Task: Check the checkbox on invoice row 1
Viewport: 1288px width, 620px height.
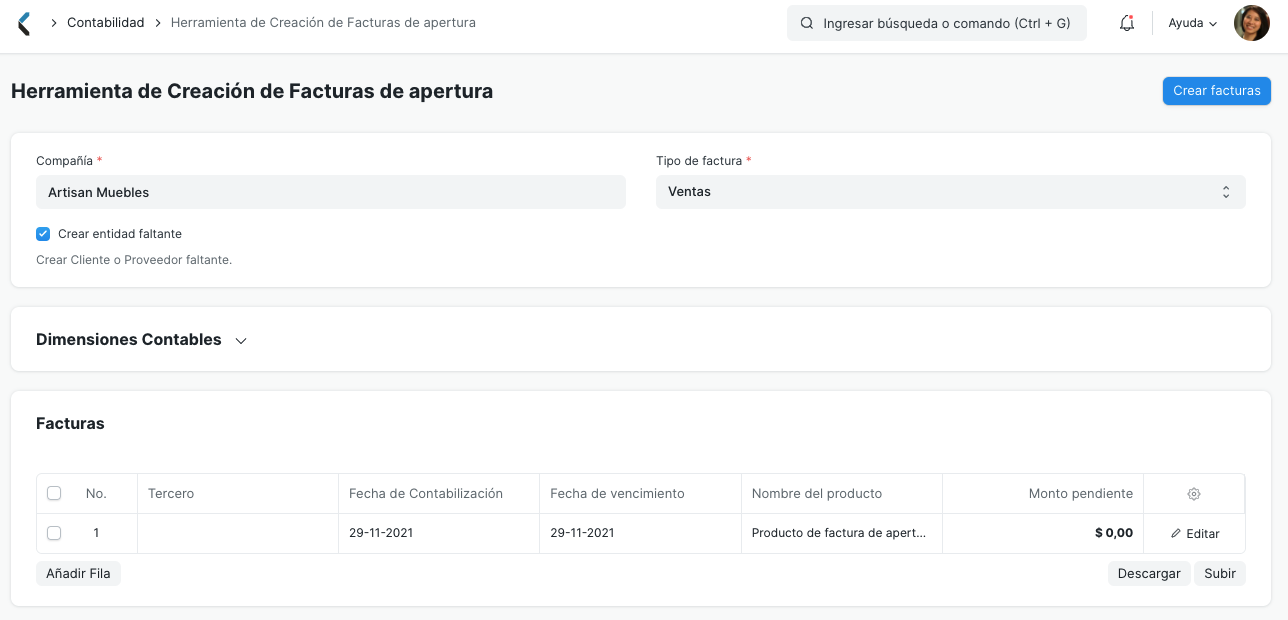Action: coord(54,533)
